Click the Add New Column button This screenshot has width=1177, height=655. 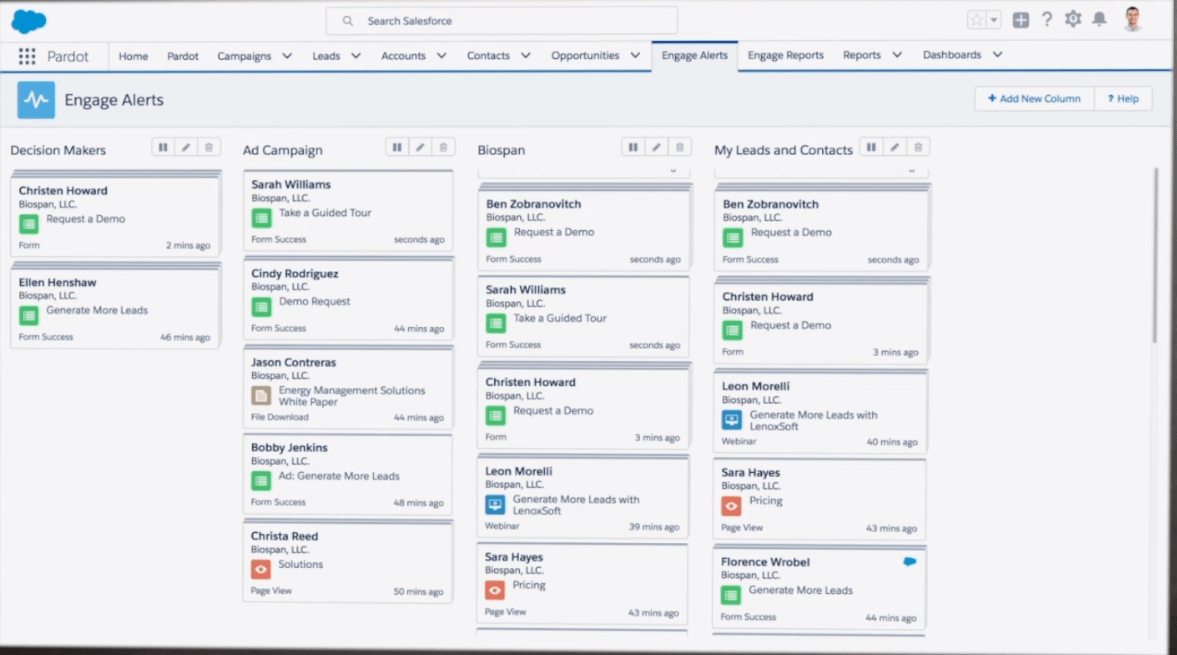tap(1034, 98)
